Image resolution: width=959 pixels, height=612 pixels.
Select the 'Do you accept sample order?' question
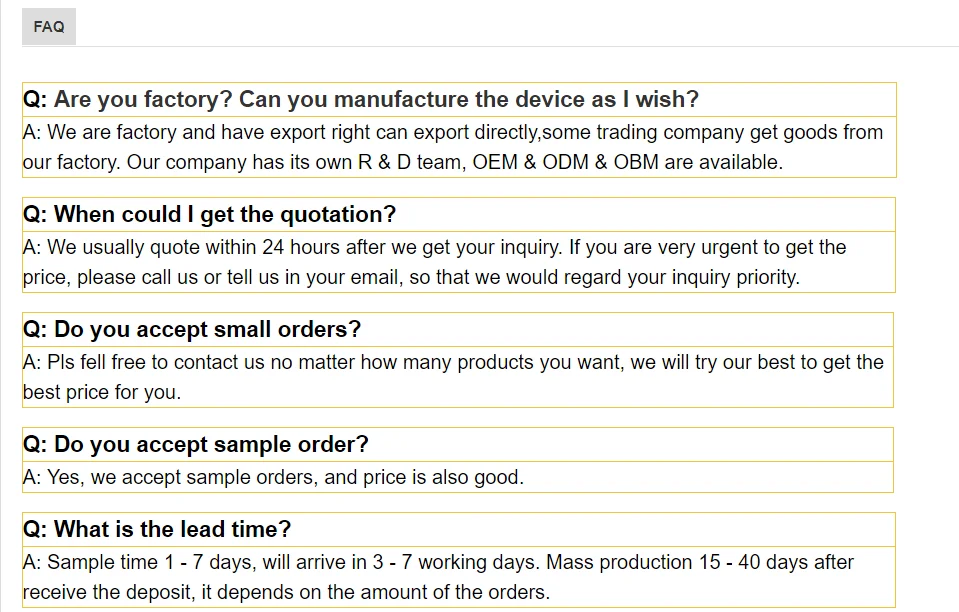196,444
